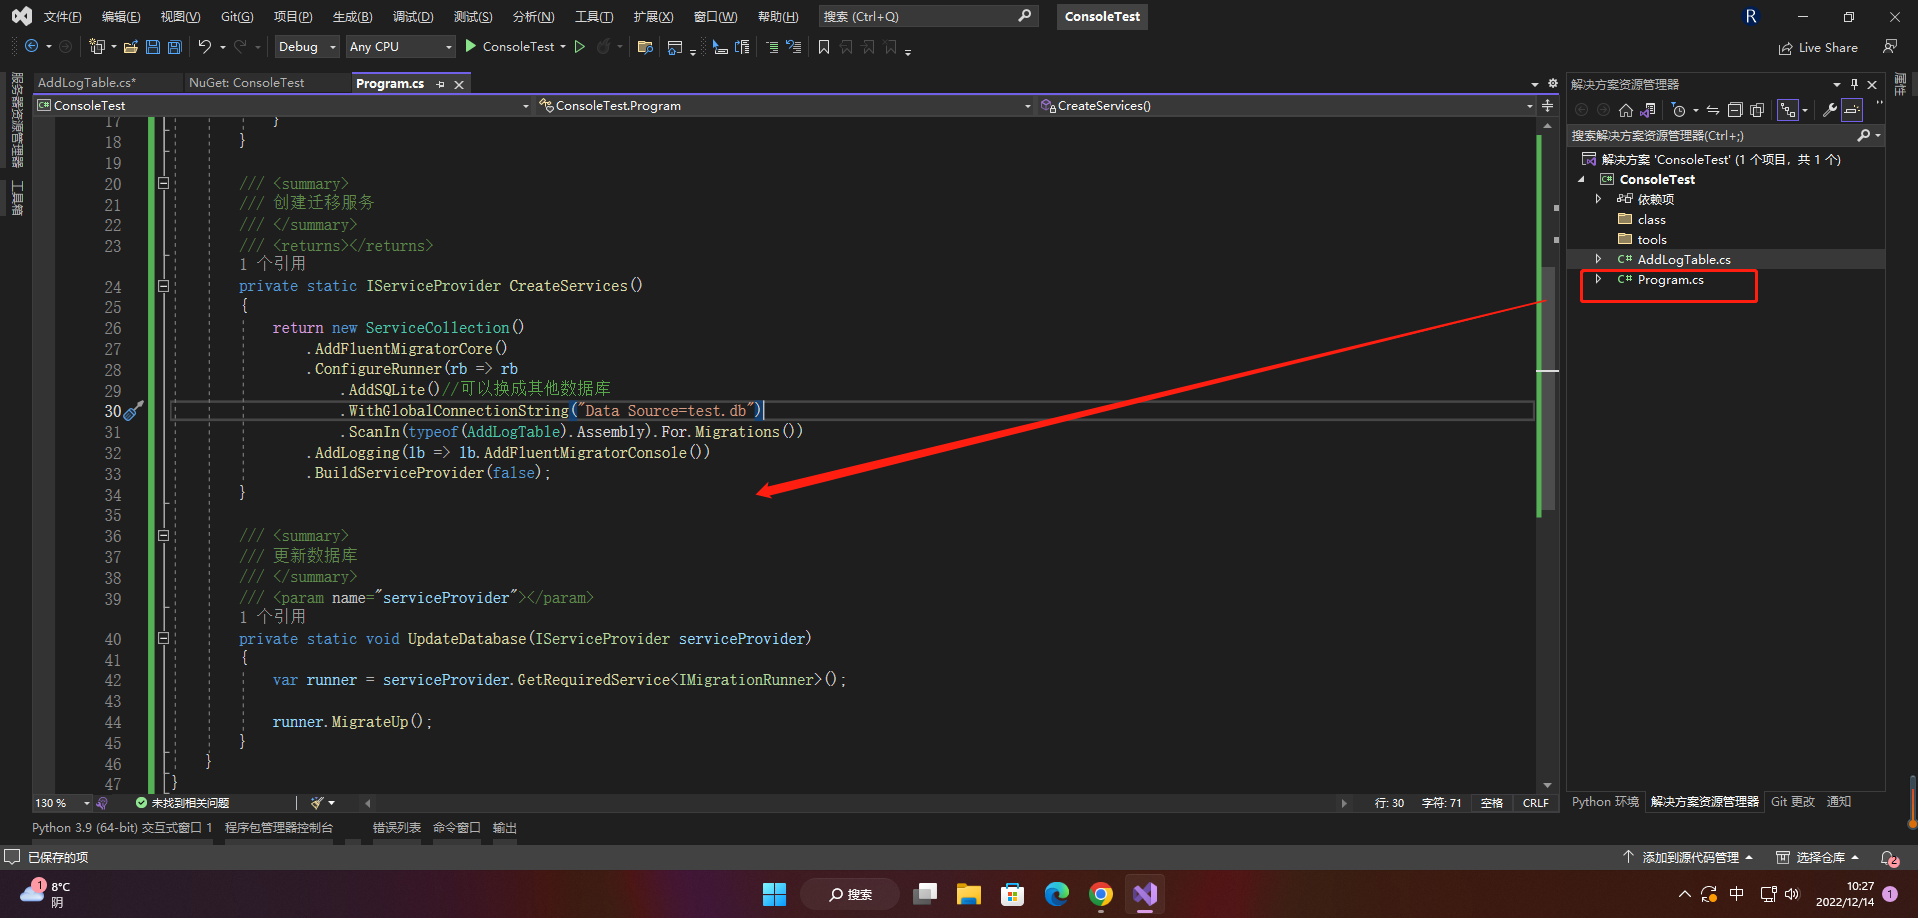The image size is (1918, 918).
Task: Click the pin icon on Program.cs tab
Action: (x=441, y=84)
